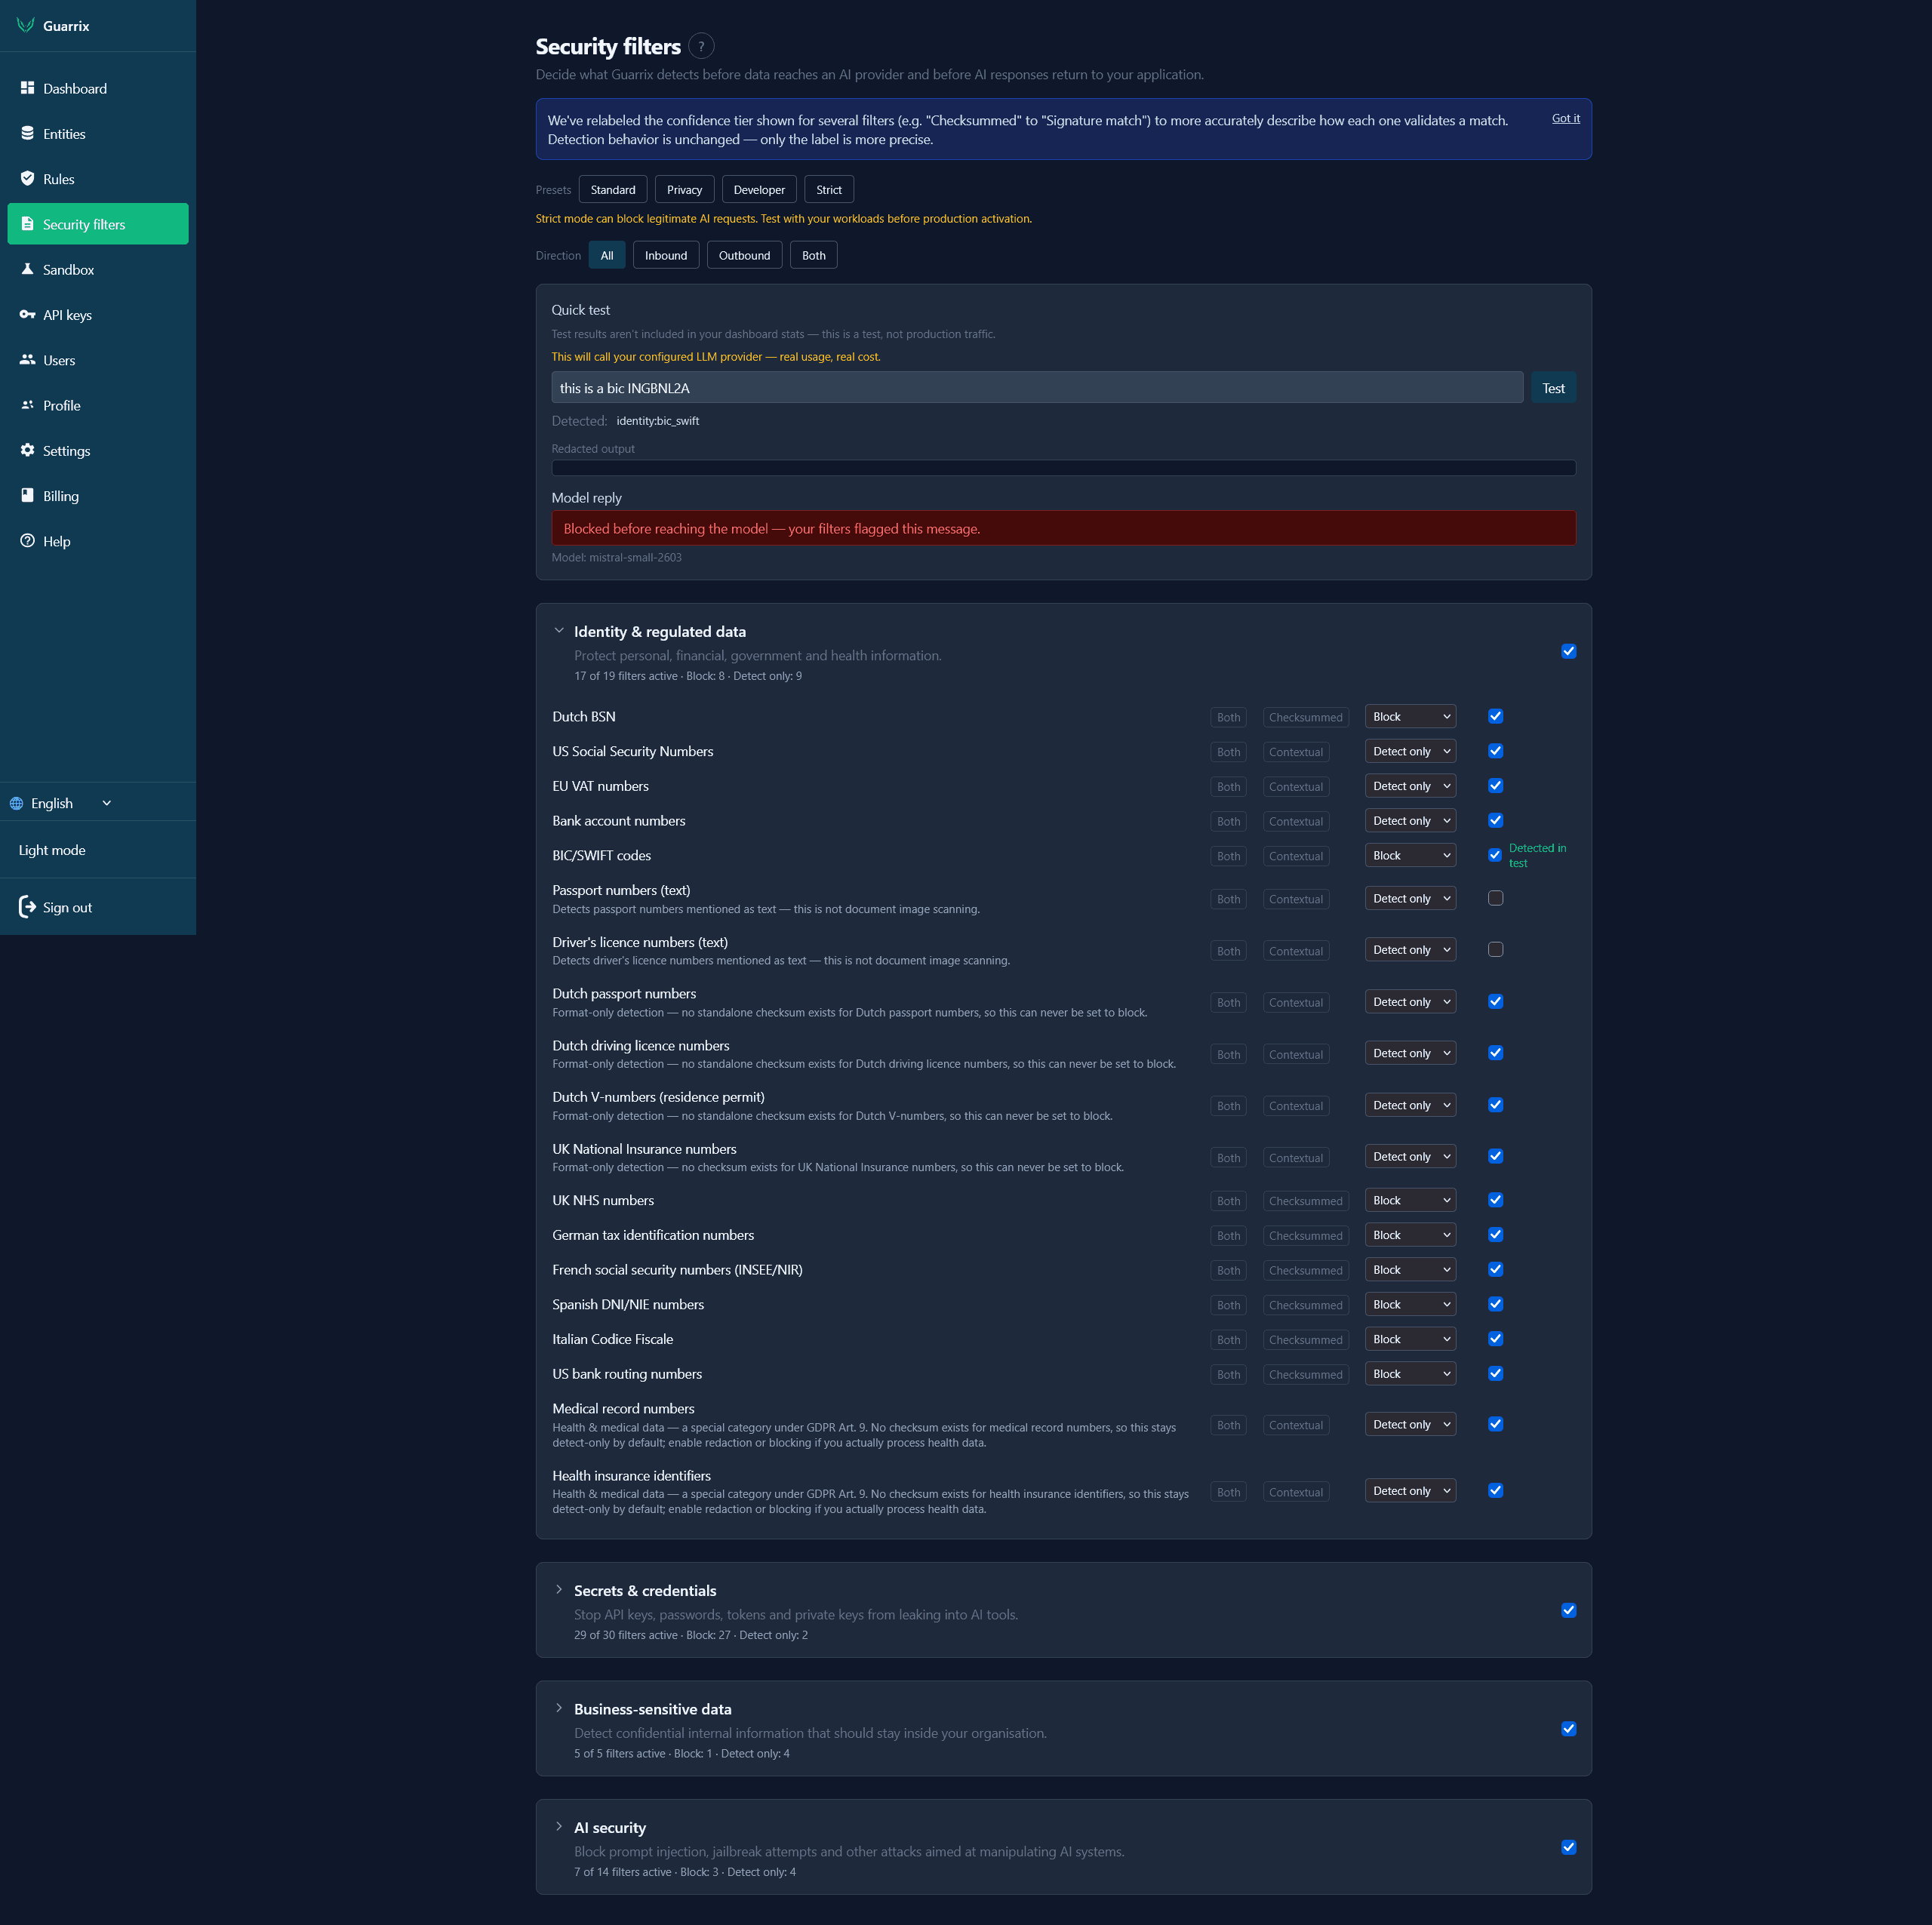Click the Redacted output box
The width and height of the screenshot is (1932, 1925).
(1063, 468)
